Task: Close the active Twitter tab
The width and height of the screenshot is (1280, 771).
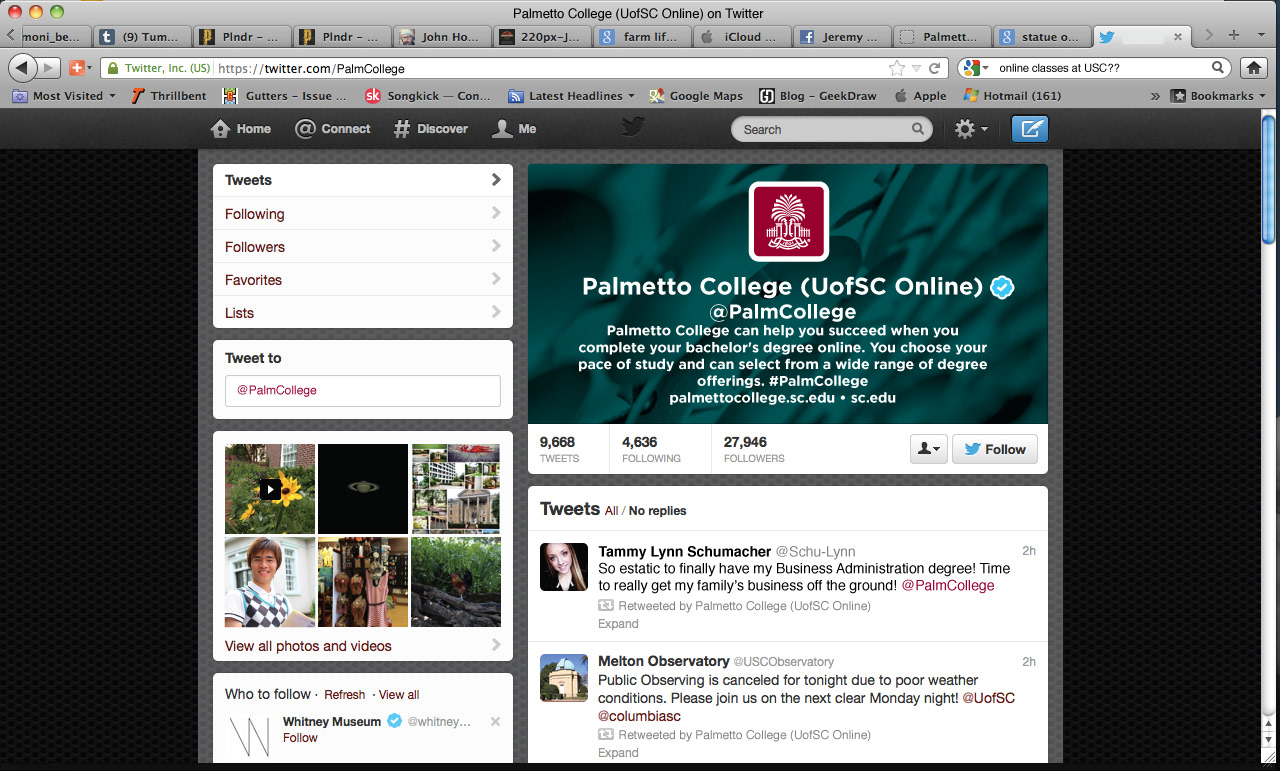Action: click(x=1178, y=36)
